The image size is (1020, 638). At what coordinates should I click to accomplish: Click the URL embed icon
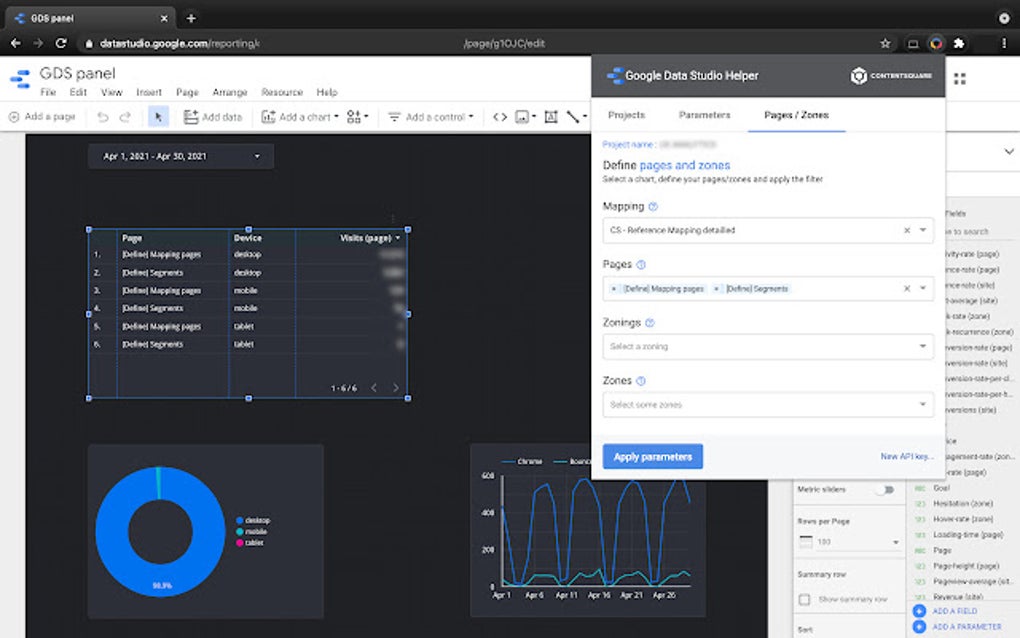498,117
